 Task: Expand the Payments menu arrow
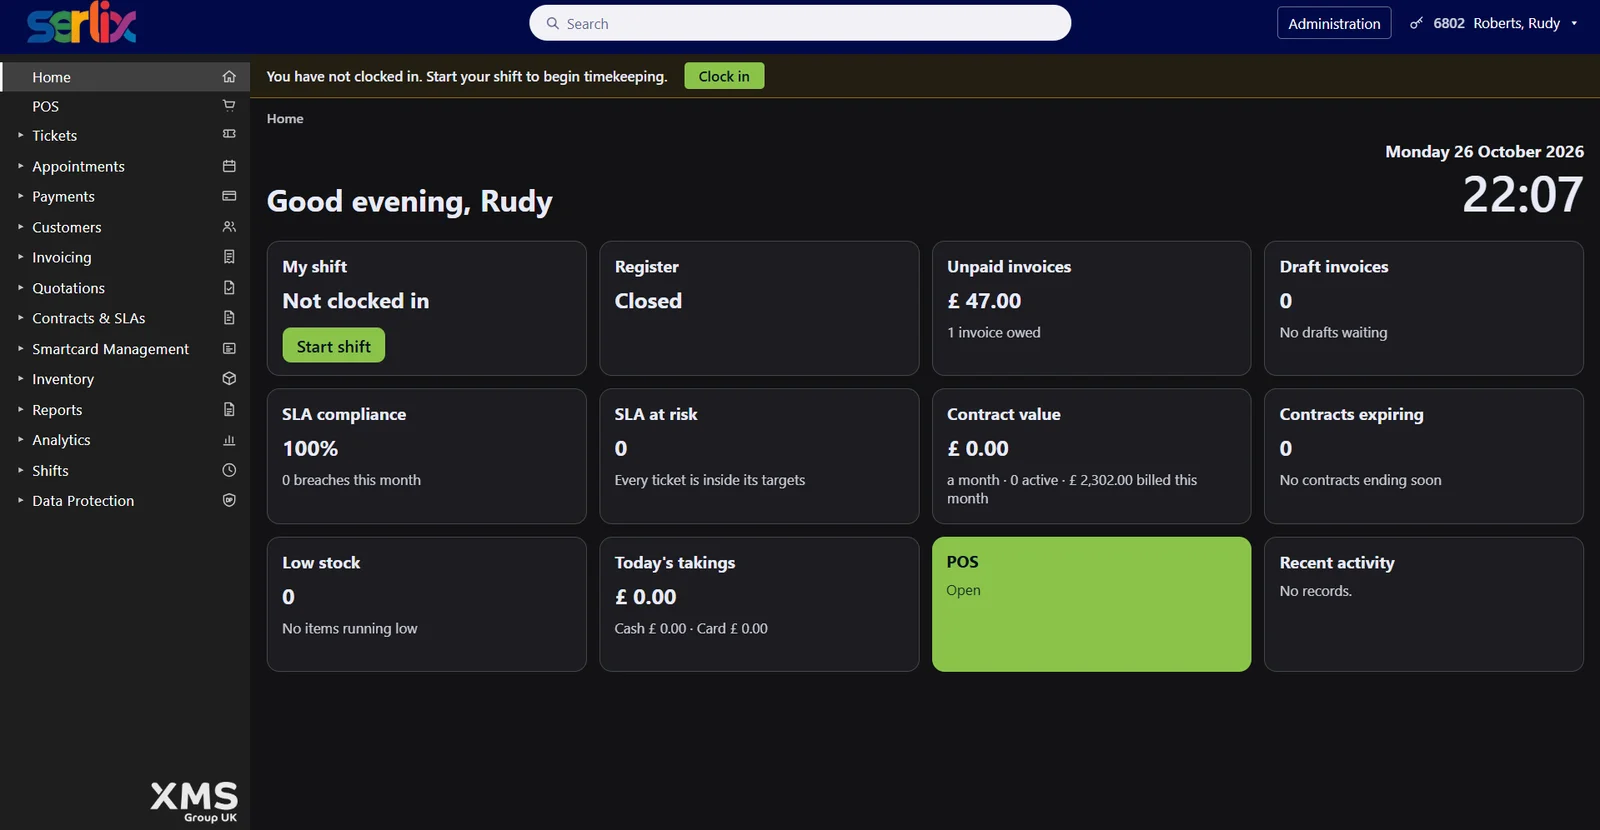click(x=20, y=196)
